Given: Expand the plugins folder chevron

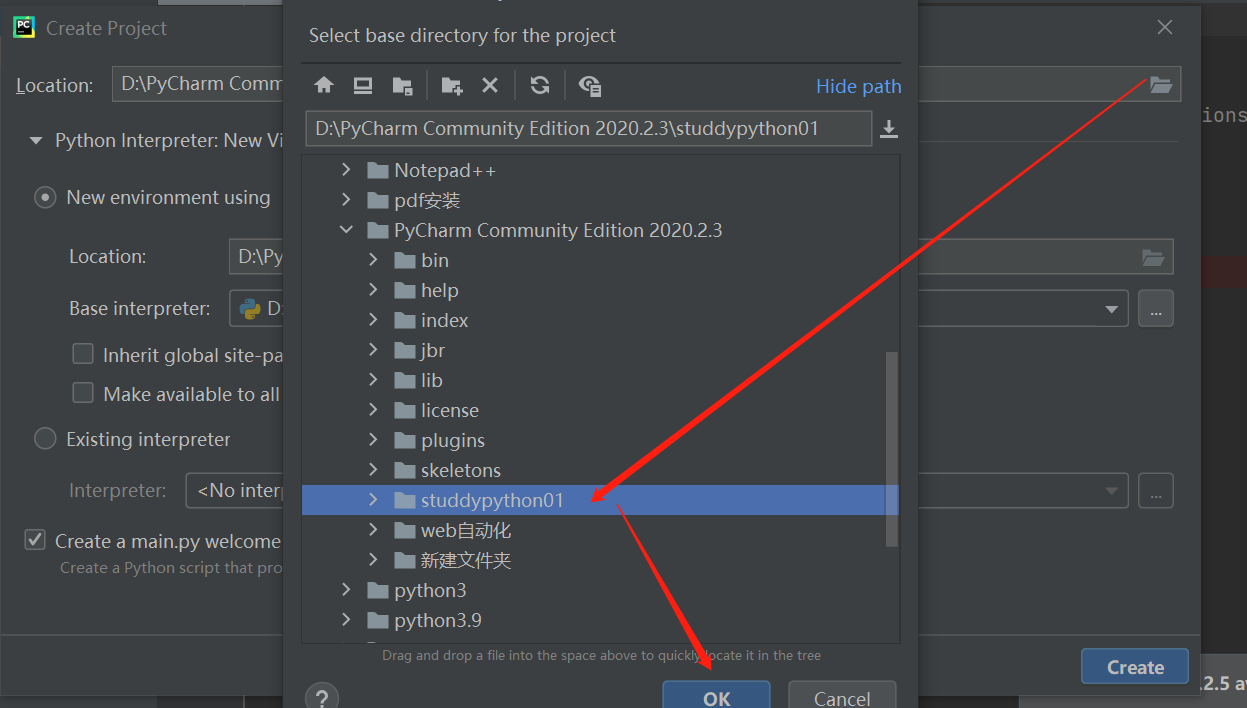Looking at the screenshot, I should coord(373,440).
